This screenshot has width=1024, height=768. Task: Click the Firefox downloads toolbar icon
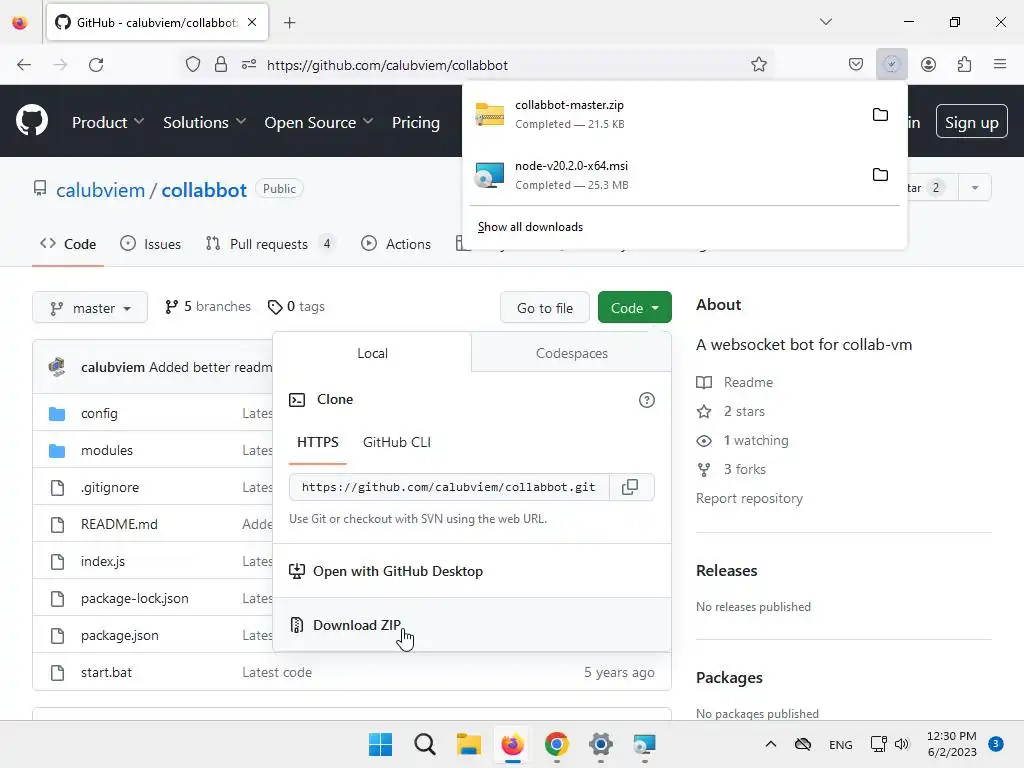click(x=891, y=64)
